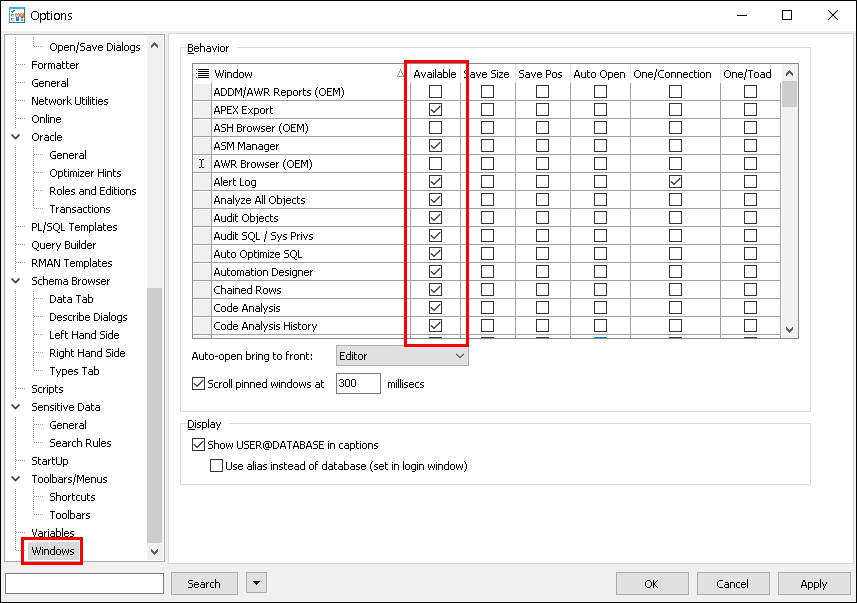Click the grid column chooser icon beside Window header
The height and width of the screenshot is (603, 857).
coord(202,74)
